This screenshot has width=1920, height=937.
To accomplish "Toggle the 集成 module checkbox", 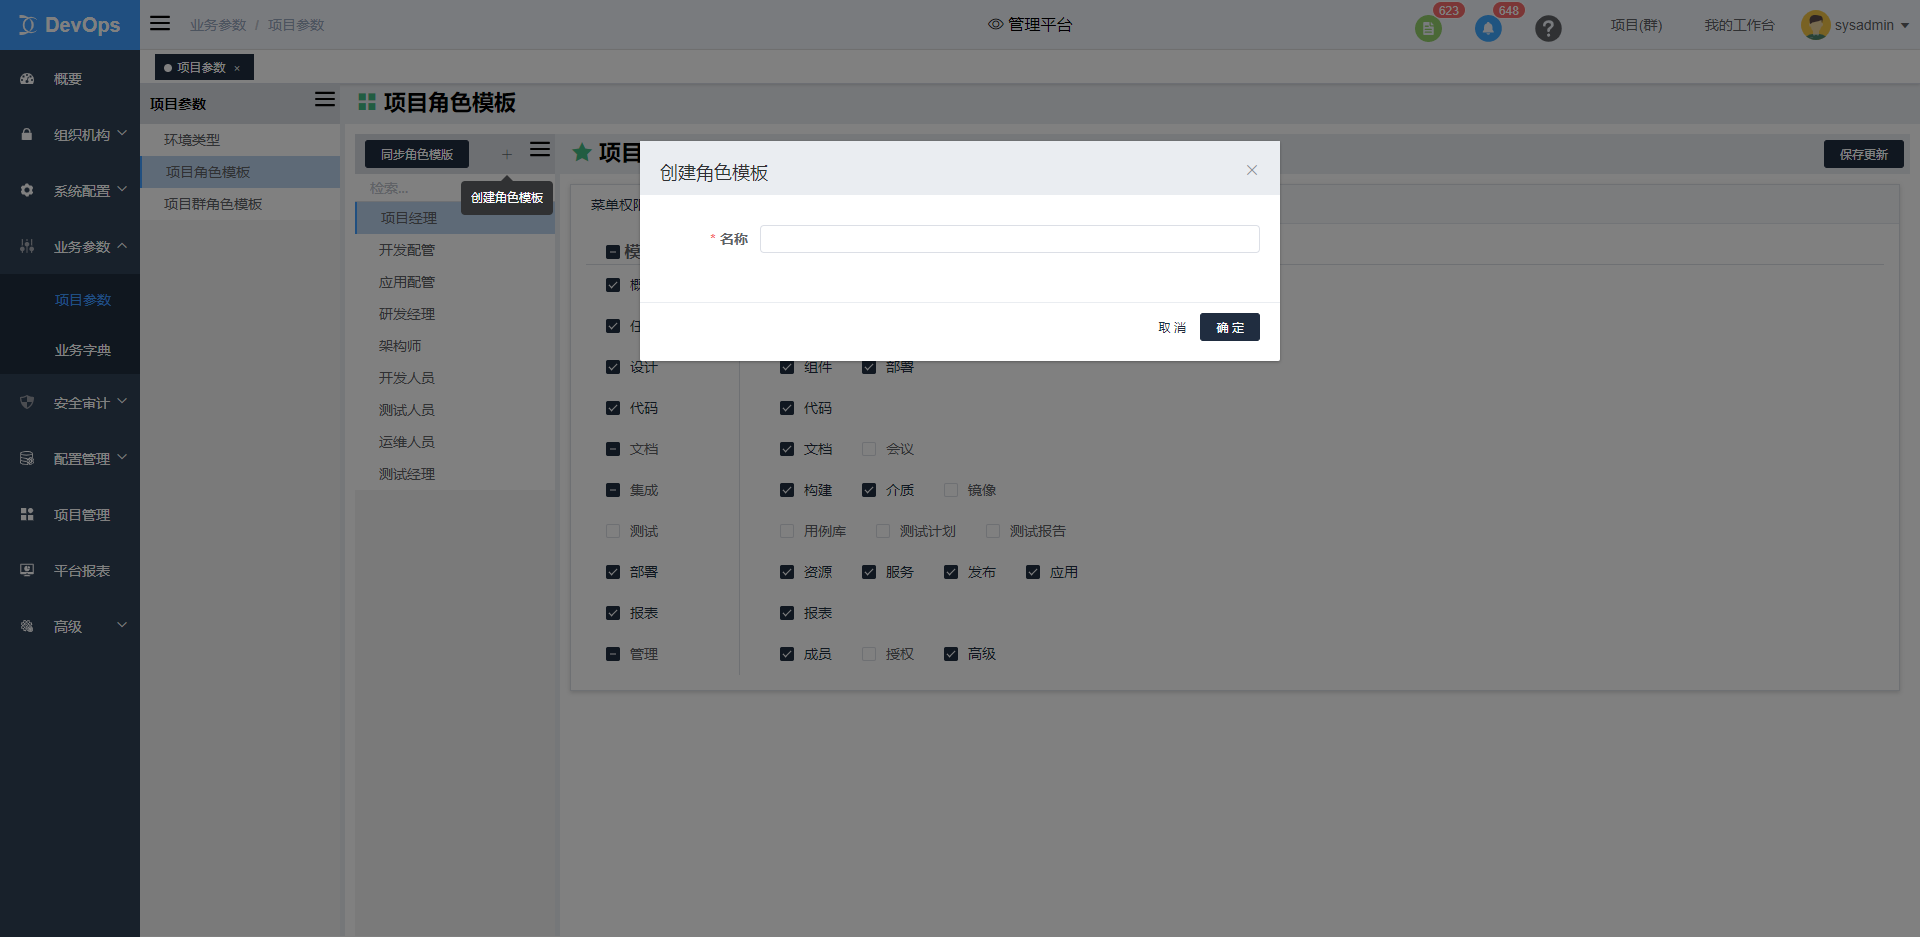I will 613,490.
